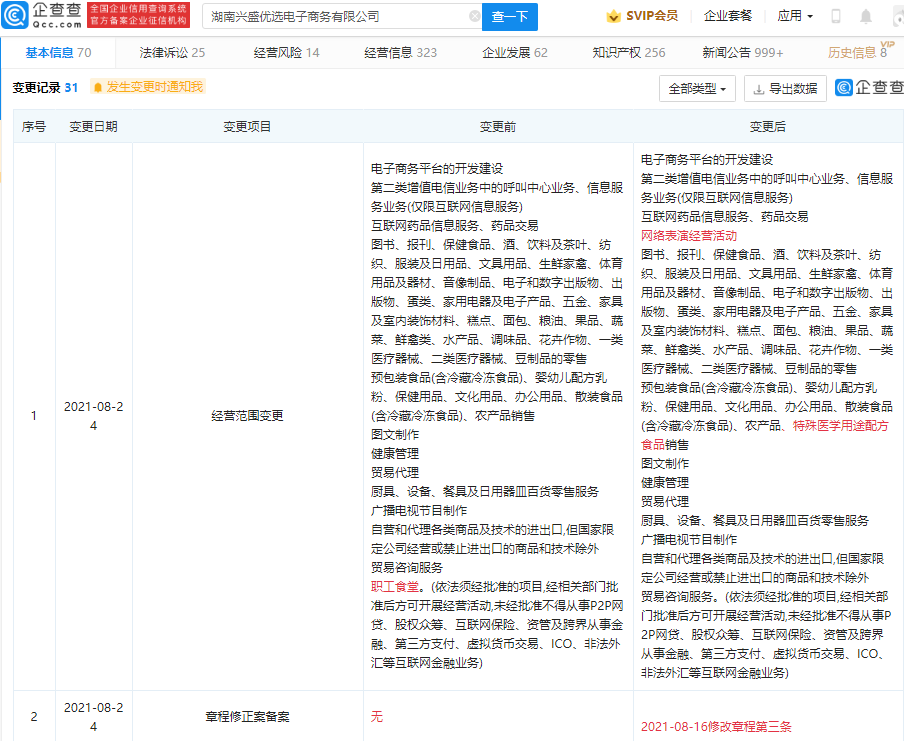Click the 序号 column header
Image resolution: width=904 pixels, height=741 pixels.
(x=34, y=126)
